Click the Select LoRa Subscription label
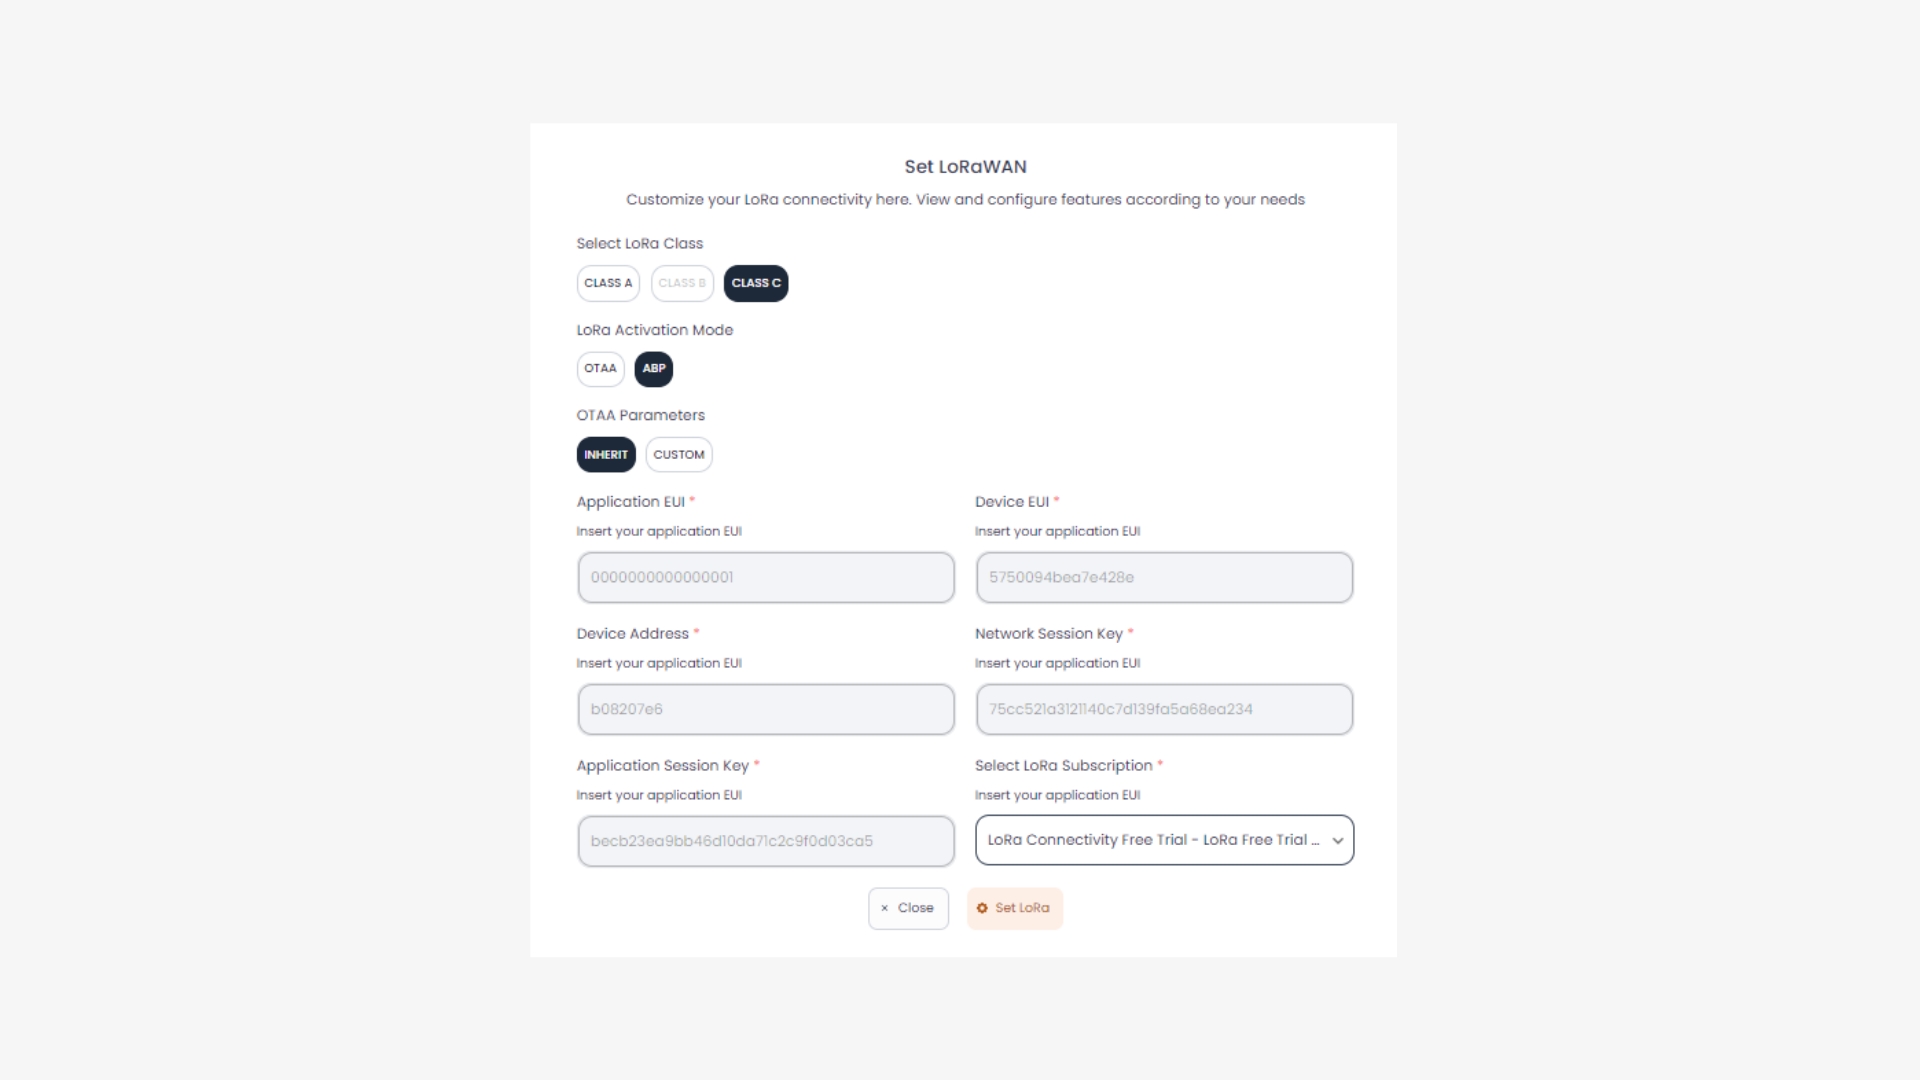Viewport: 1920px width, 1080px height. click(x=1063, y=766)
